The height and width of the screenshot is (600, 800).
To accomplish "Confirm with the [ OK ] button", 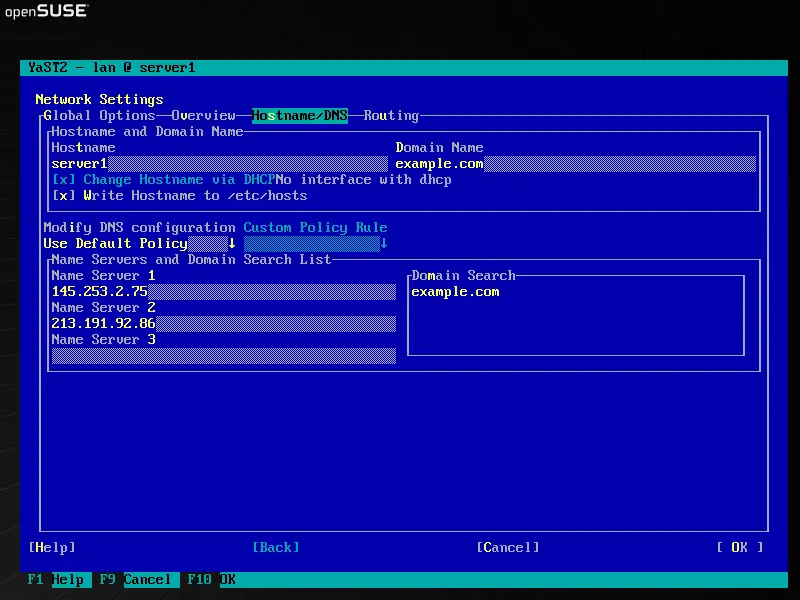I will [740, 547].
